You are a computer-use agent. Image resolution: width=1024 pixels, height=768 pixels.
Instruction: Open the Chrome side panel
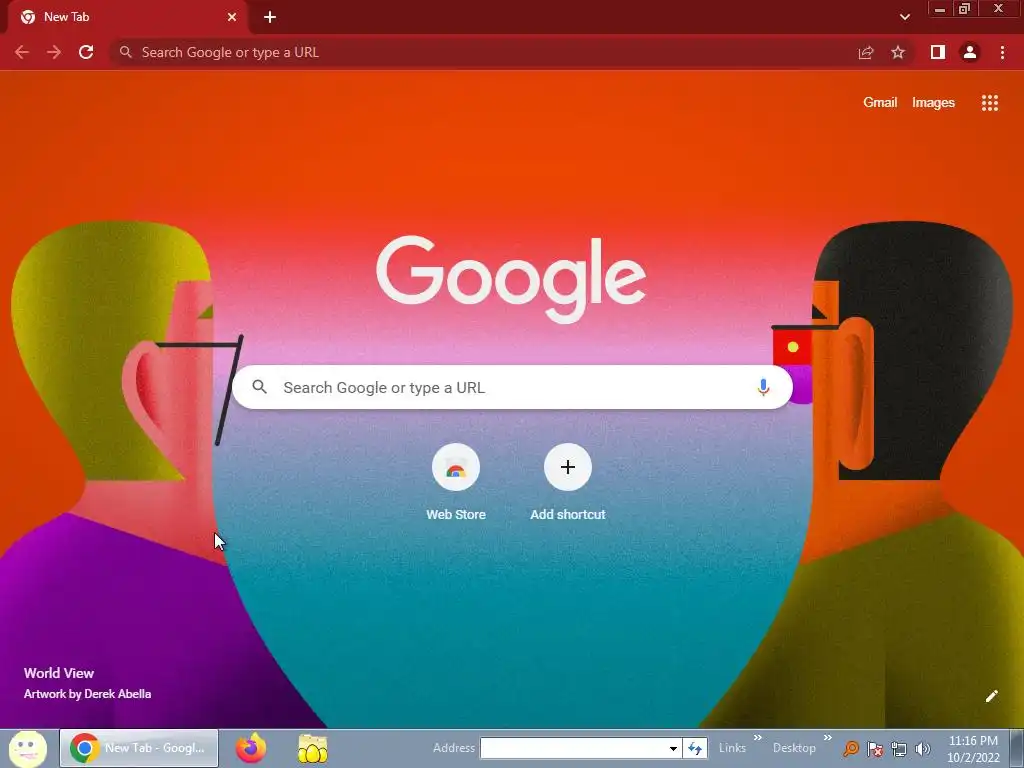coord(938,52)
